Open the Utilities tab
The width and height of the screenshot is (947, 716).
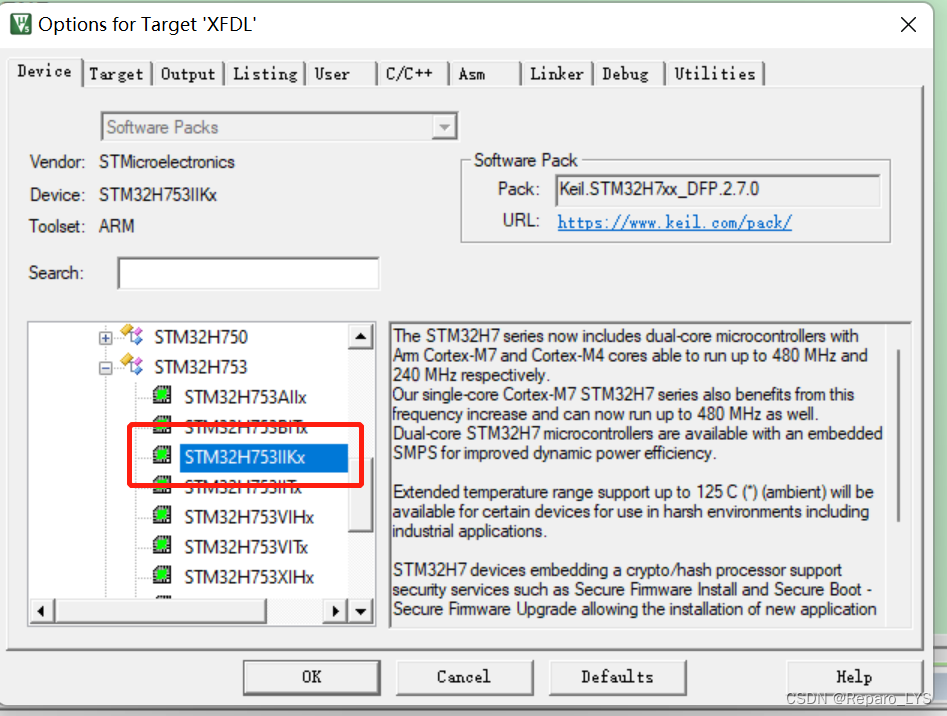pos(715,74)
